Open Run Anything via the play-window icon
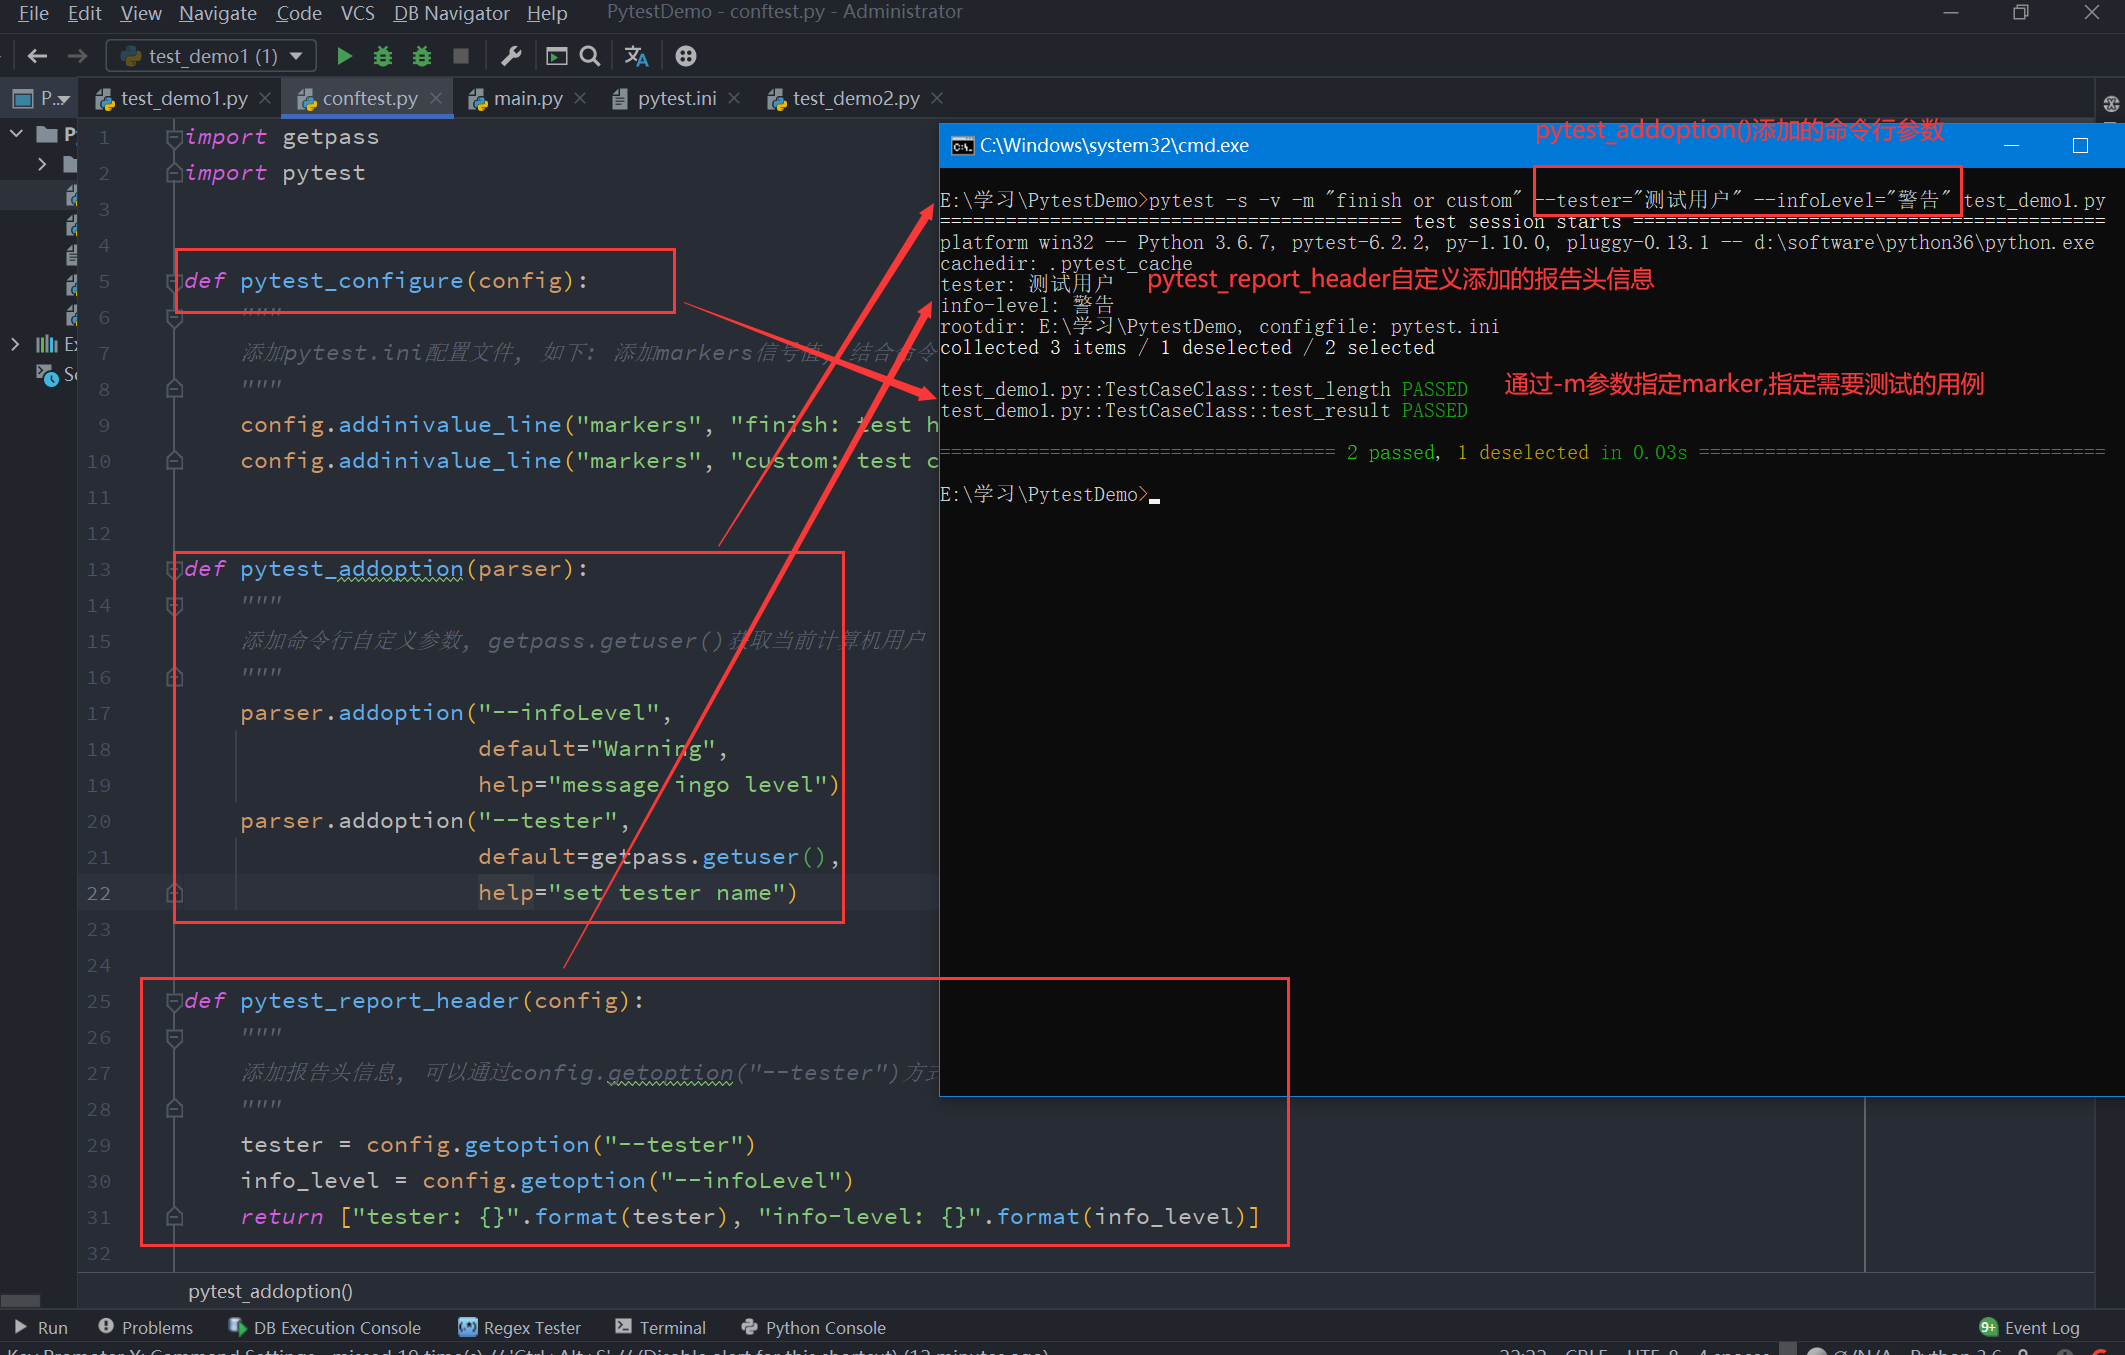The height and width of the screenshot is (1355, 2125). [x=556, y=56]
